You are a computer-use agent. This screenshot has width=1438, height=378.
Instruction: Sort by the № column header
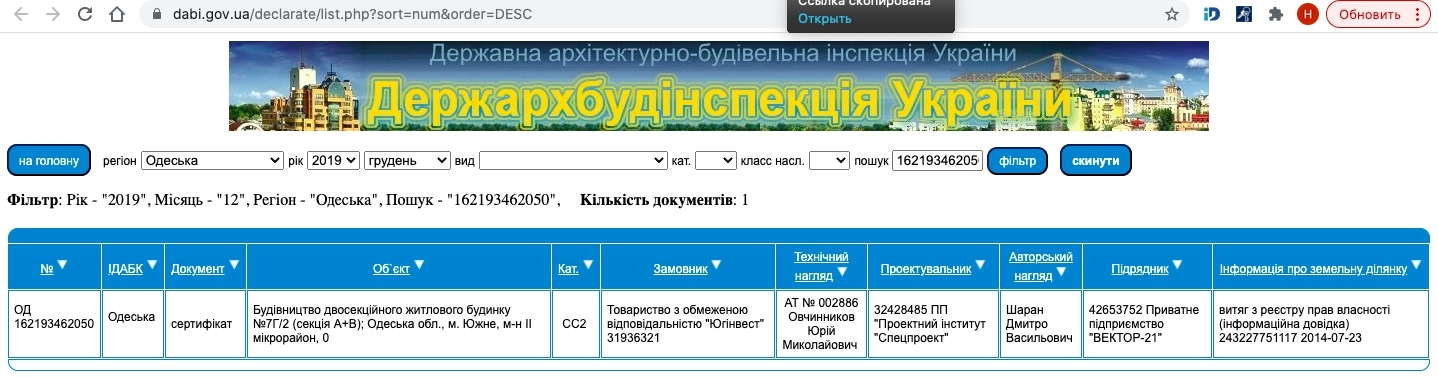(x=47, y=269)
